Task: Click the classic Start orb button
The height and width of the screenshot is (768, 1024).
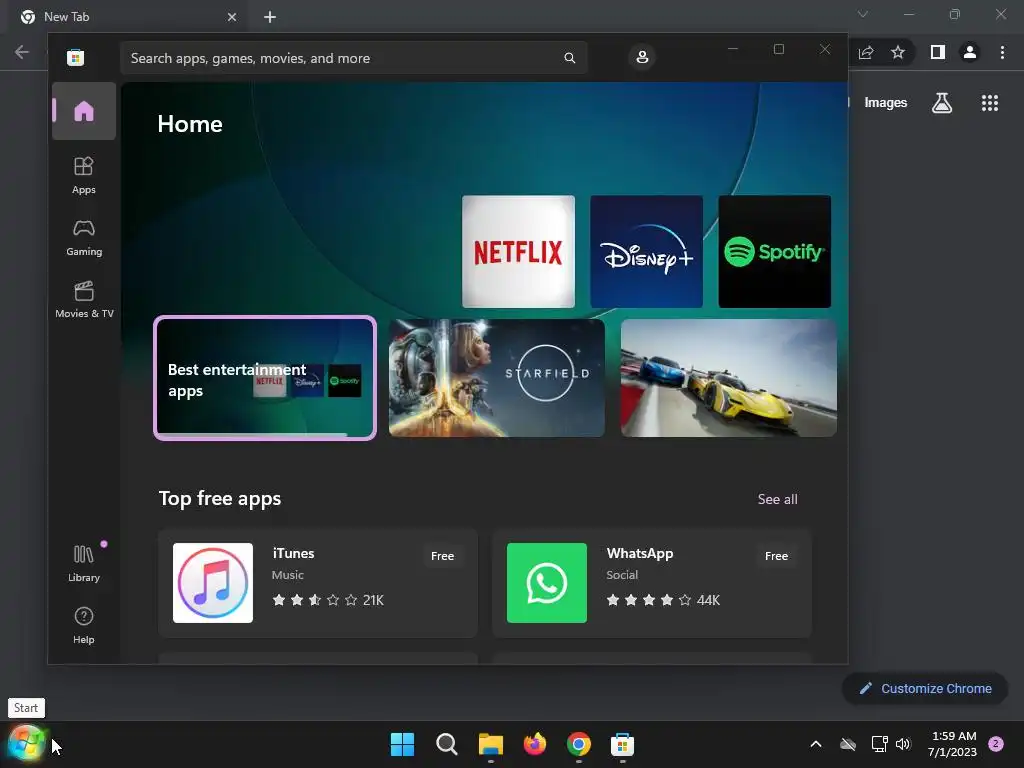Action: (26, 743)
